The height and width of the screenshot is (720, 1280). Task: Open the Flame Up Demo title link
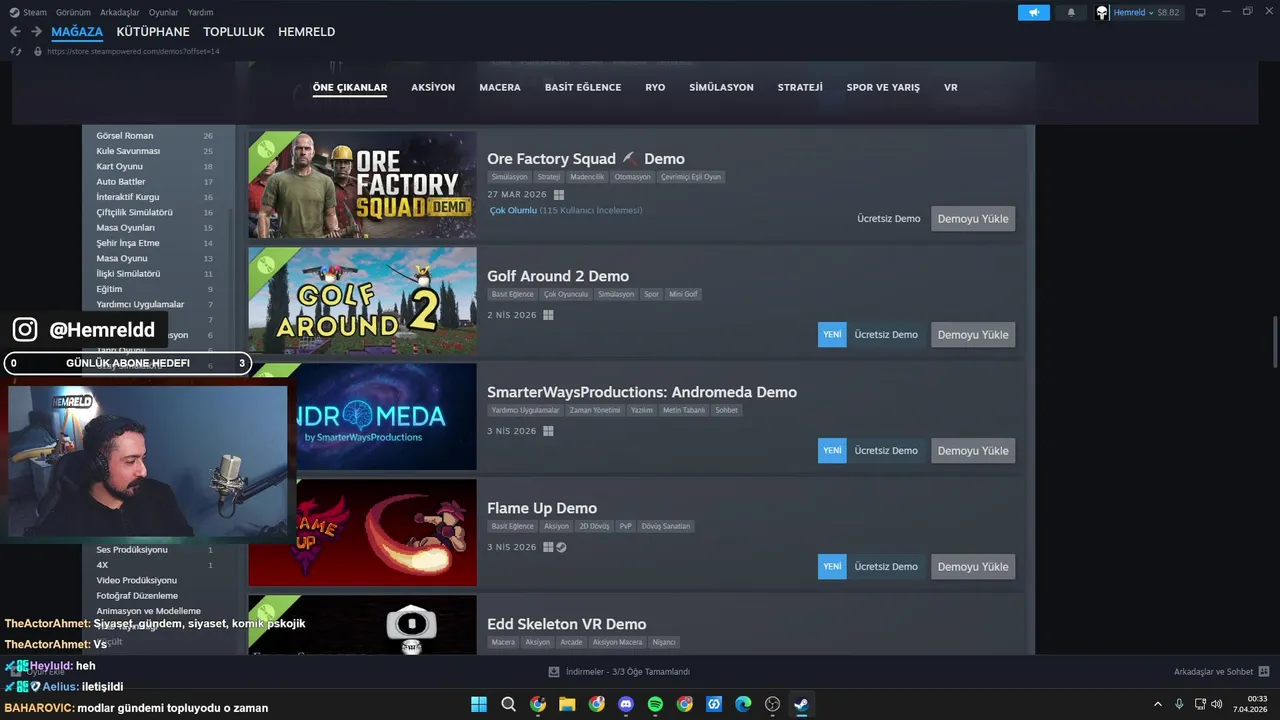pos(542,508)
